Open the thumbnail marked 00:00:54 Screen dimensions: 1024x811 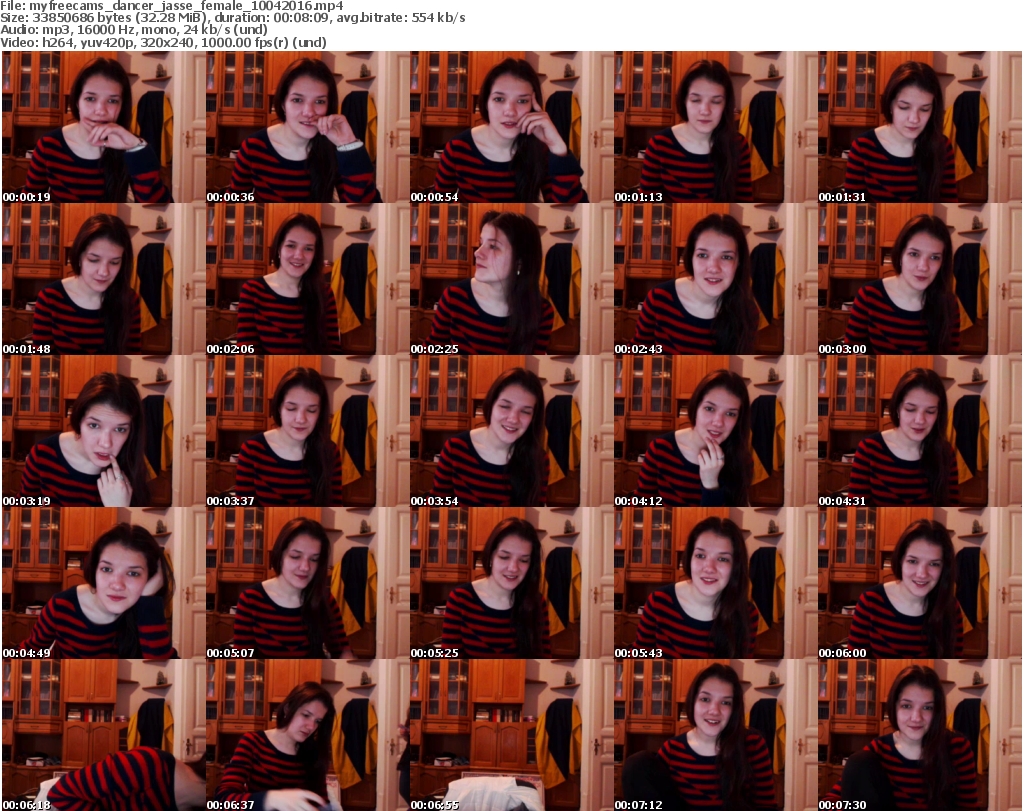[x=511, y=127]
